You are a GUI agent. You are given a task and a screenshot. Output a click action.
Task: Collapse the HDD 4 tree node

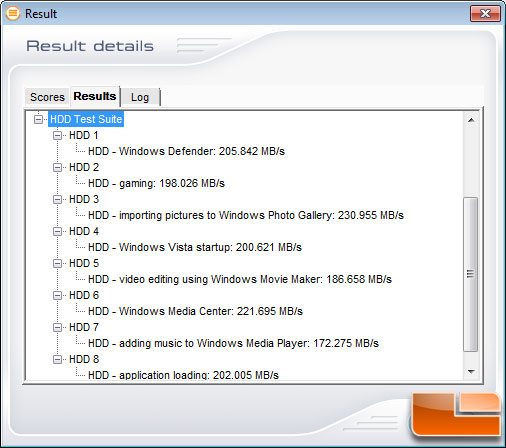(x=58, y=231)
